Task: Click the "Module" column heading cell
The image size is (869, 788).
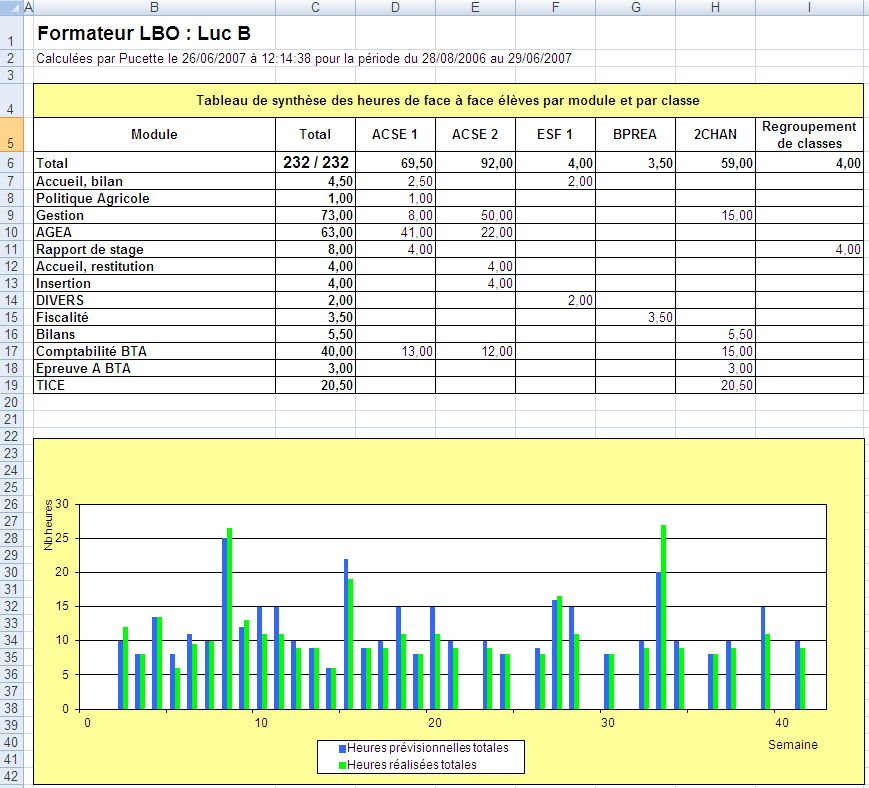Action: tap(154, 135)
